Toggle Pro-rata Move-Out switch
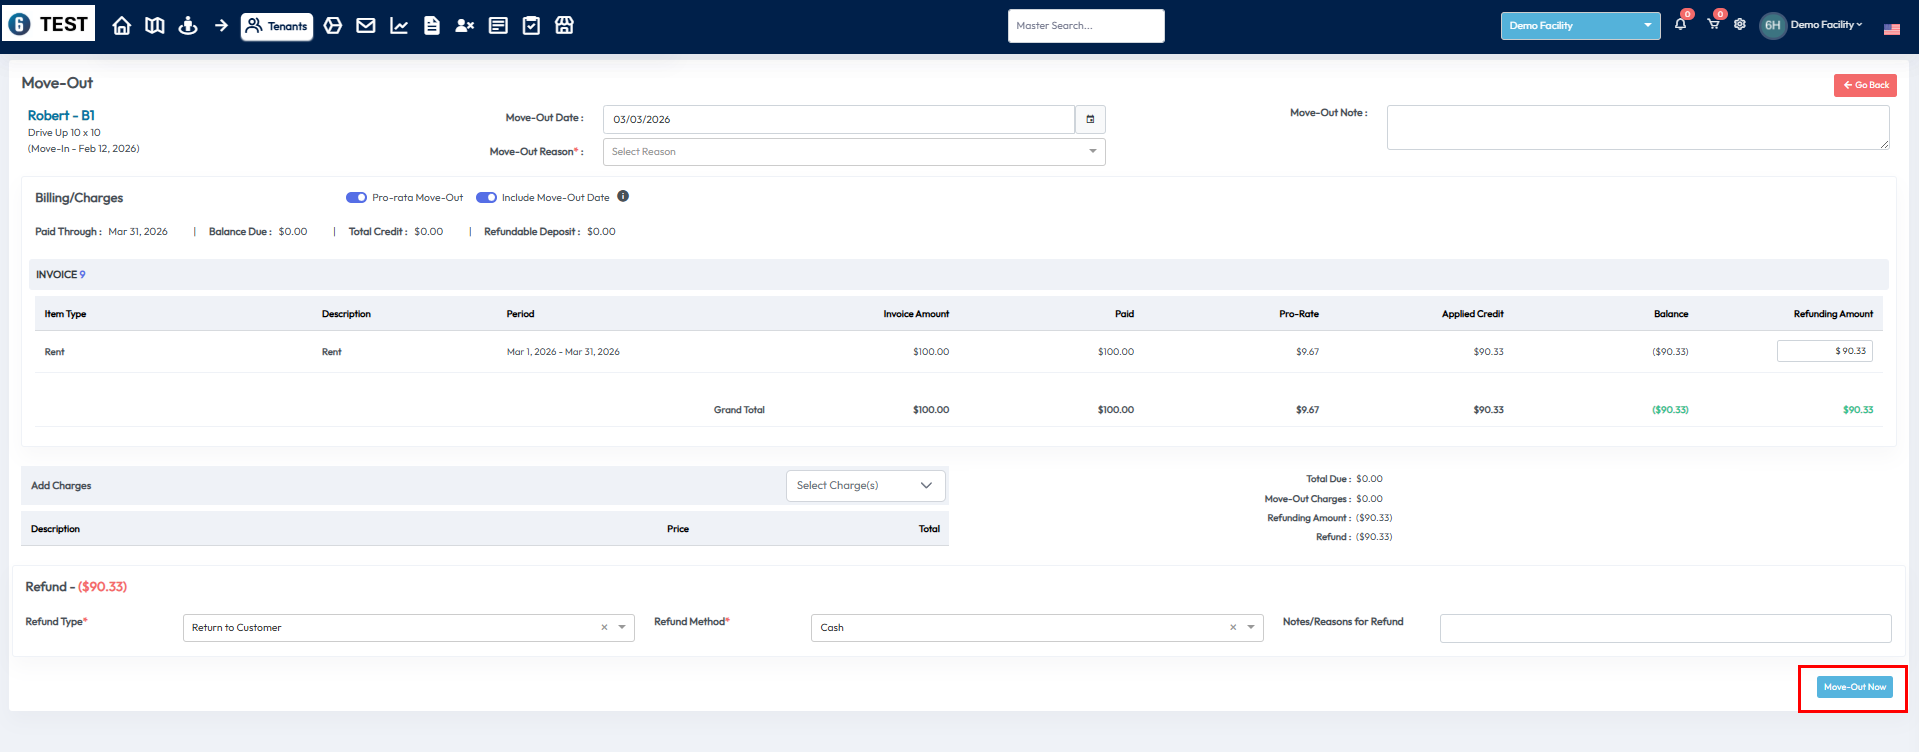The width and height of the screenshot is (1919, 752). [x=356, y=198]
